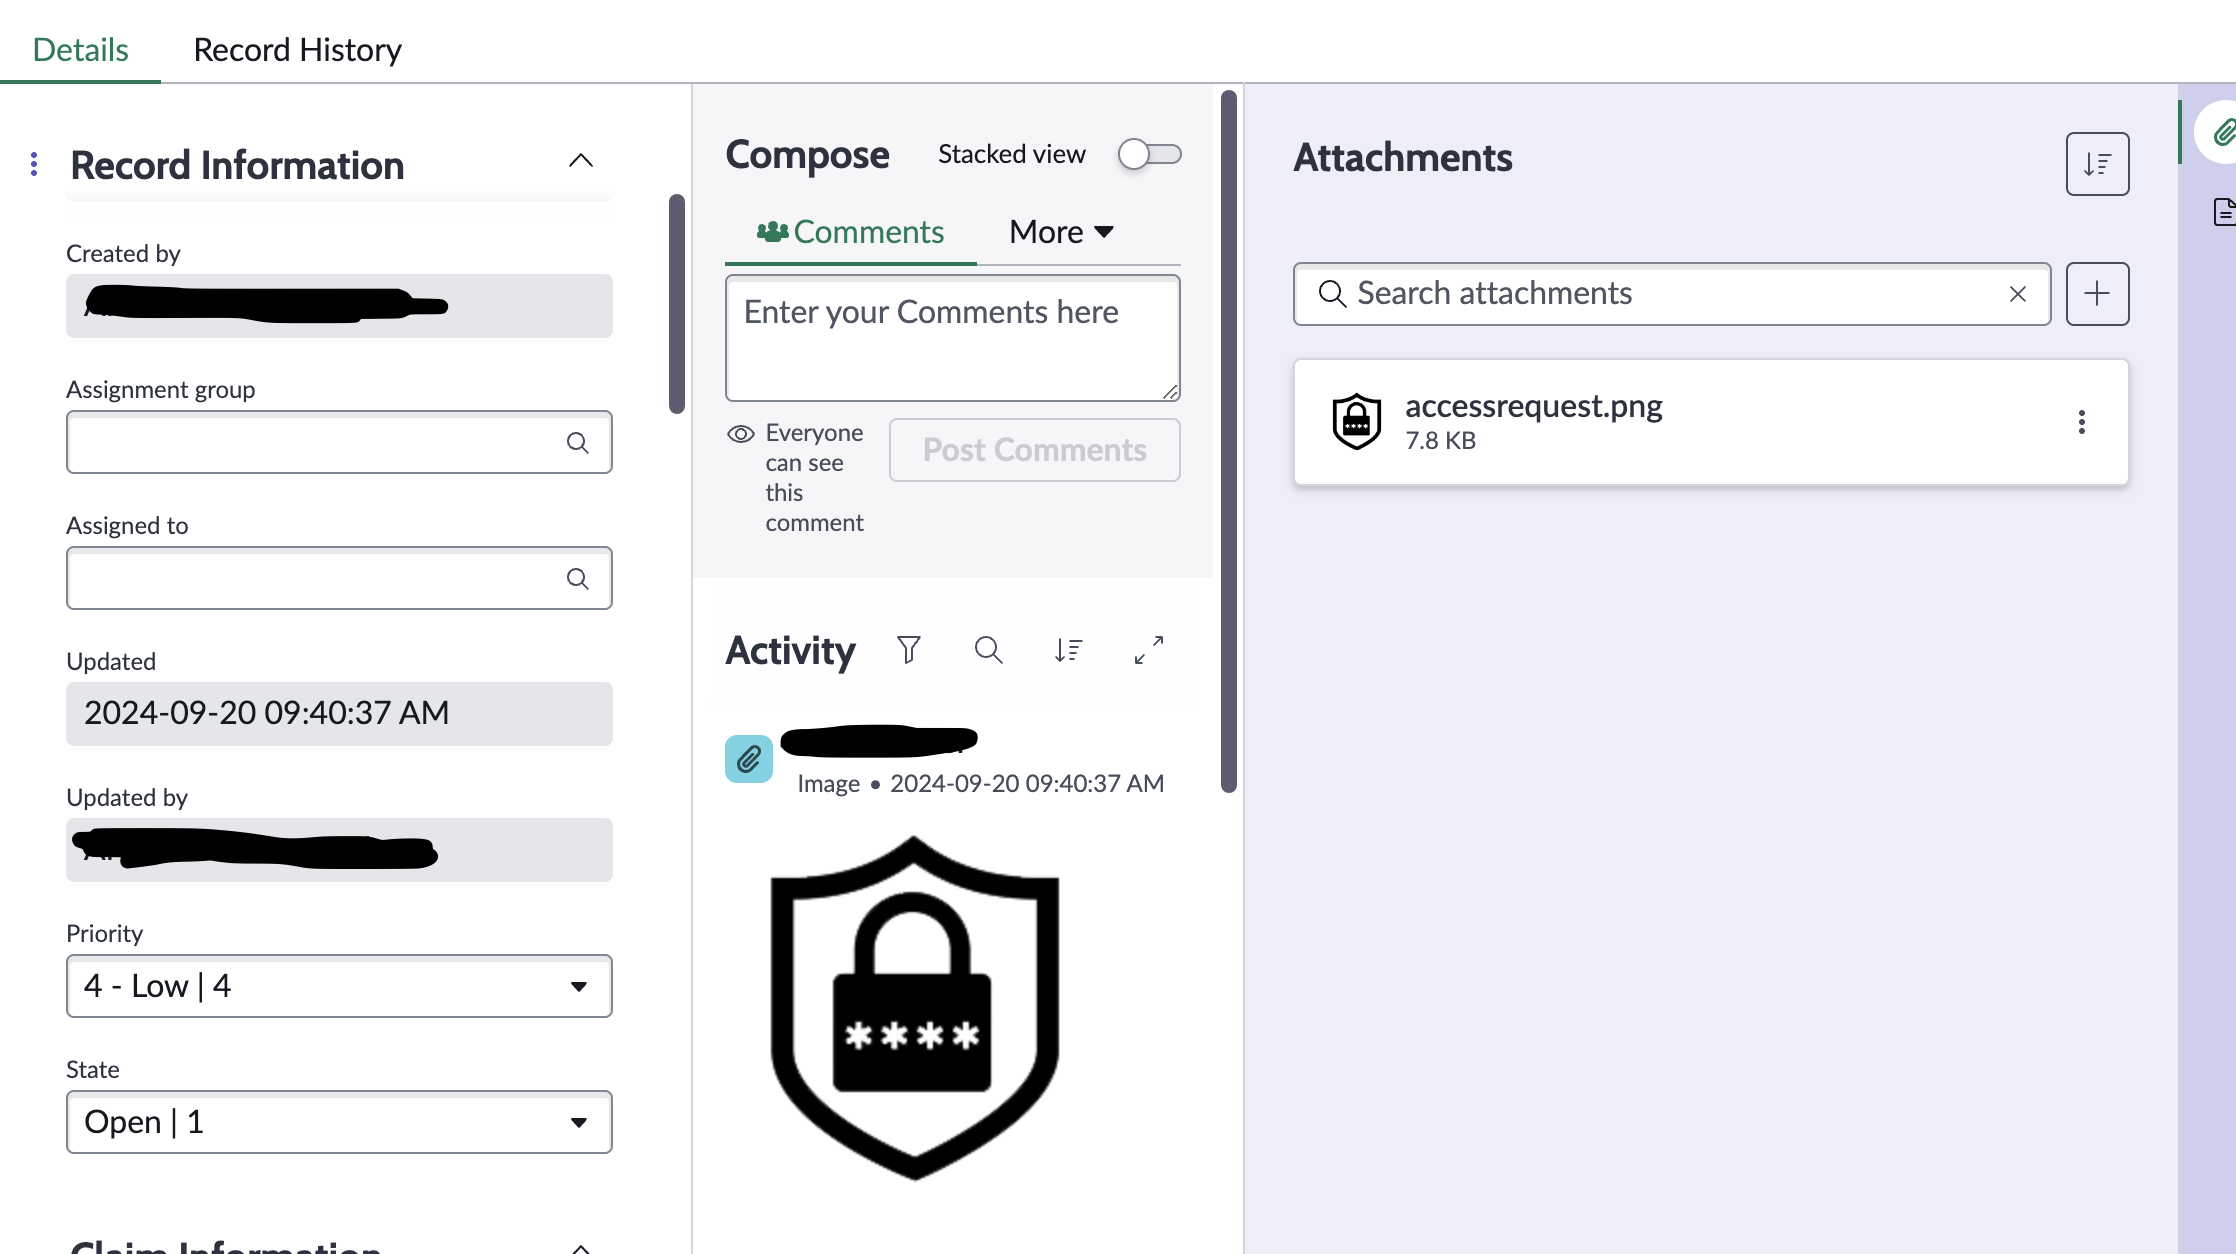
Task: Toggle the Stacked view switch
Action: pyautogui.click(x=1149, y=154)
